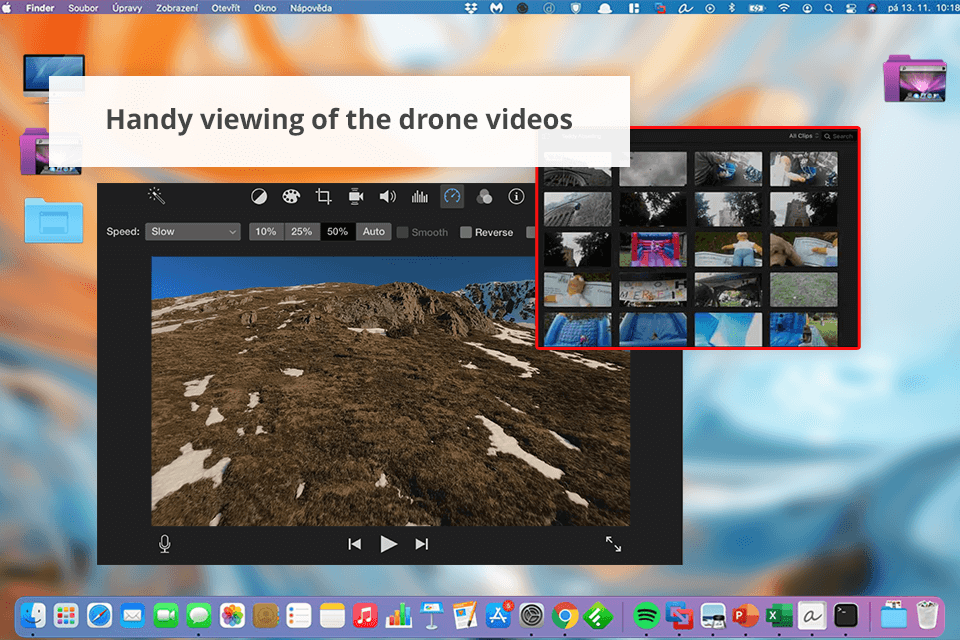960x640 pixels.
Task: Click the voiceover microphone icon
Action: pyautogui.click(x=165, y=544)
